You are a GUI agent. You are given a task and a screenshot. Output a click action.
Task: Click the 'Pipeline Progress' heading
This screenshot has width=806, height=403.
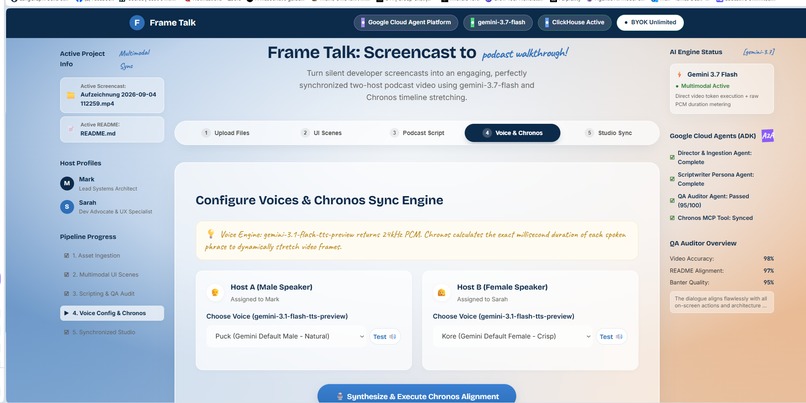[88, 237]
